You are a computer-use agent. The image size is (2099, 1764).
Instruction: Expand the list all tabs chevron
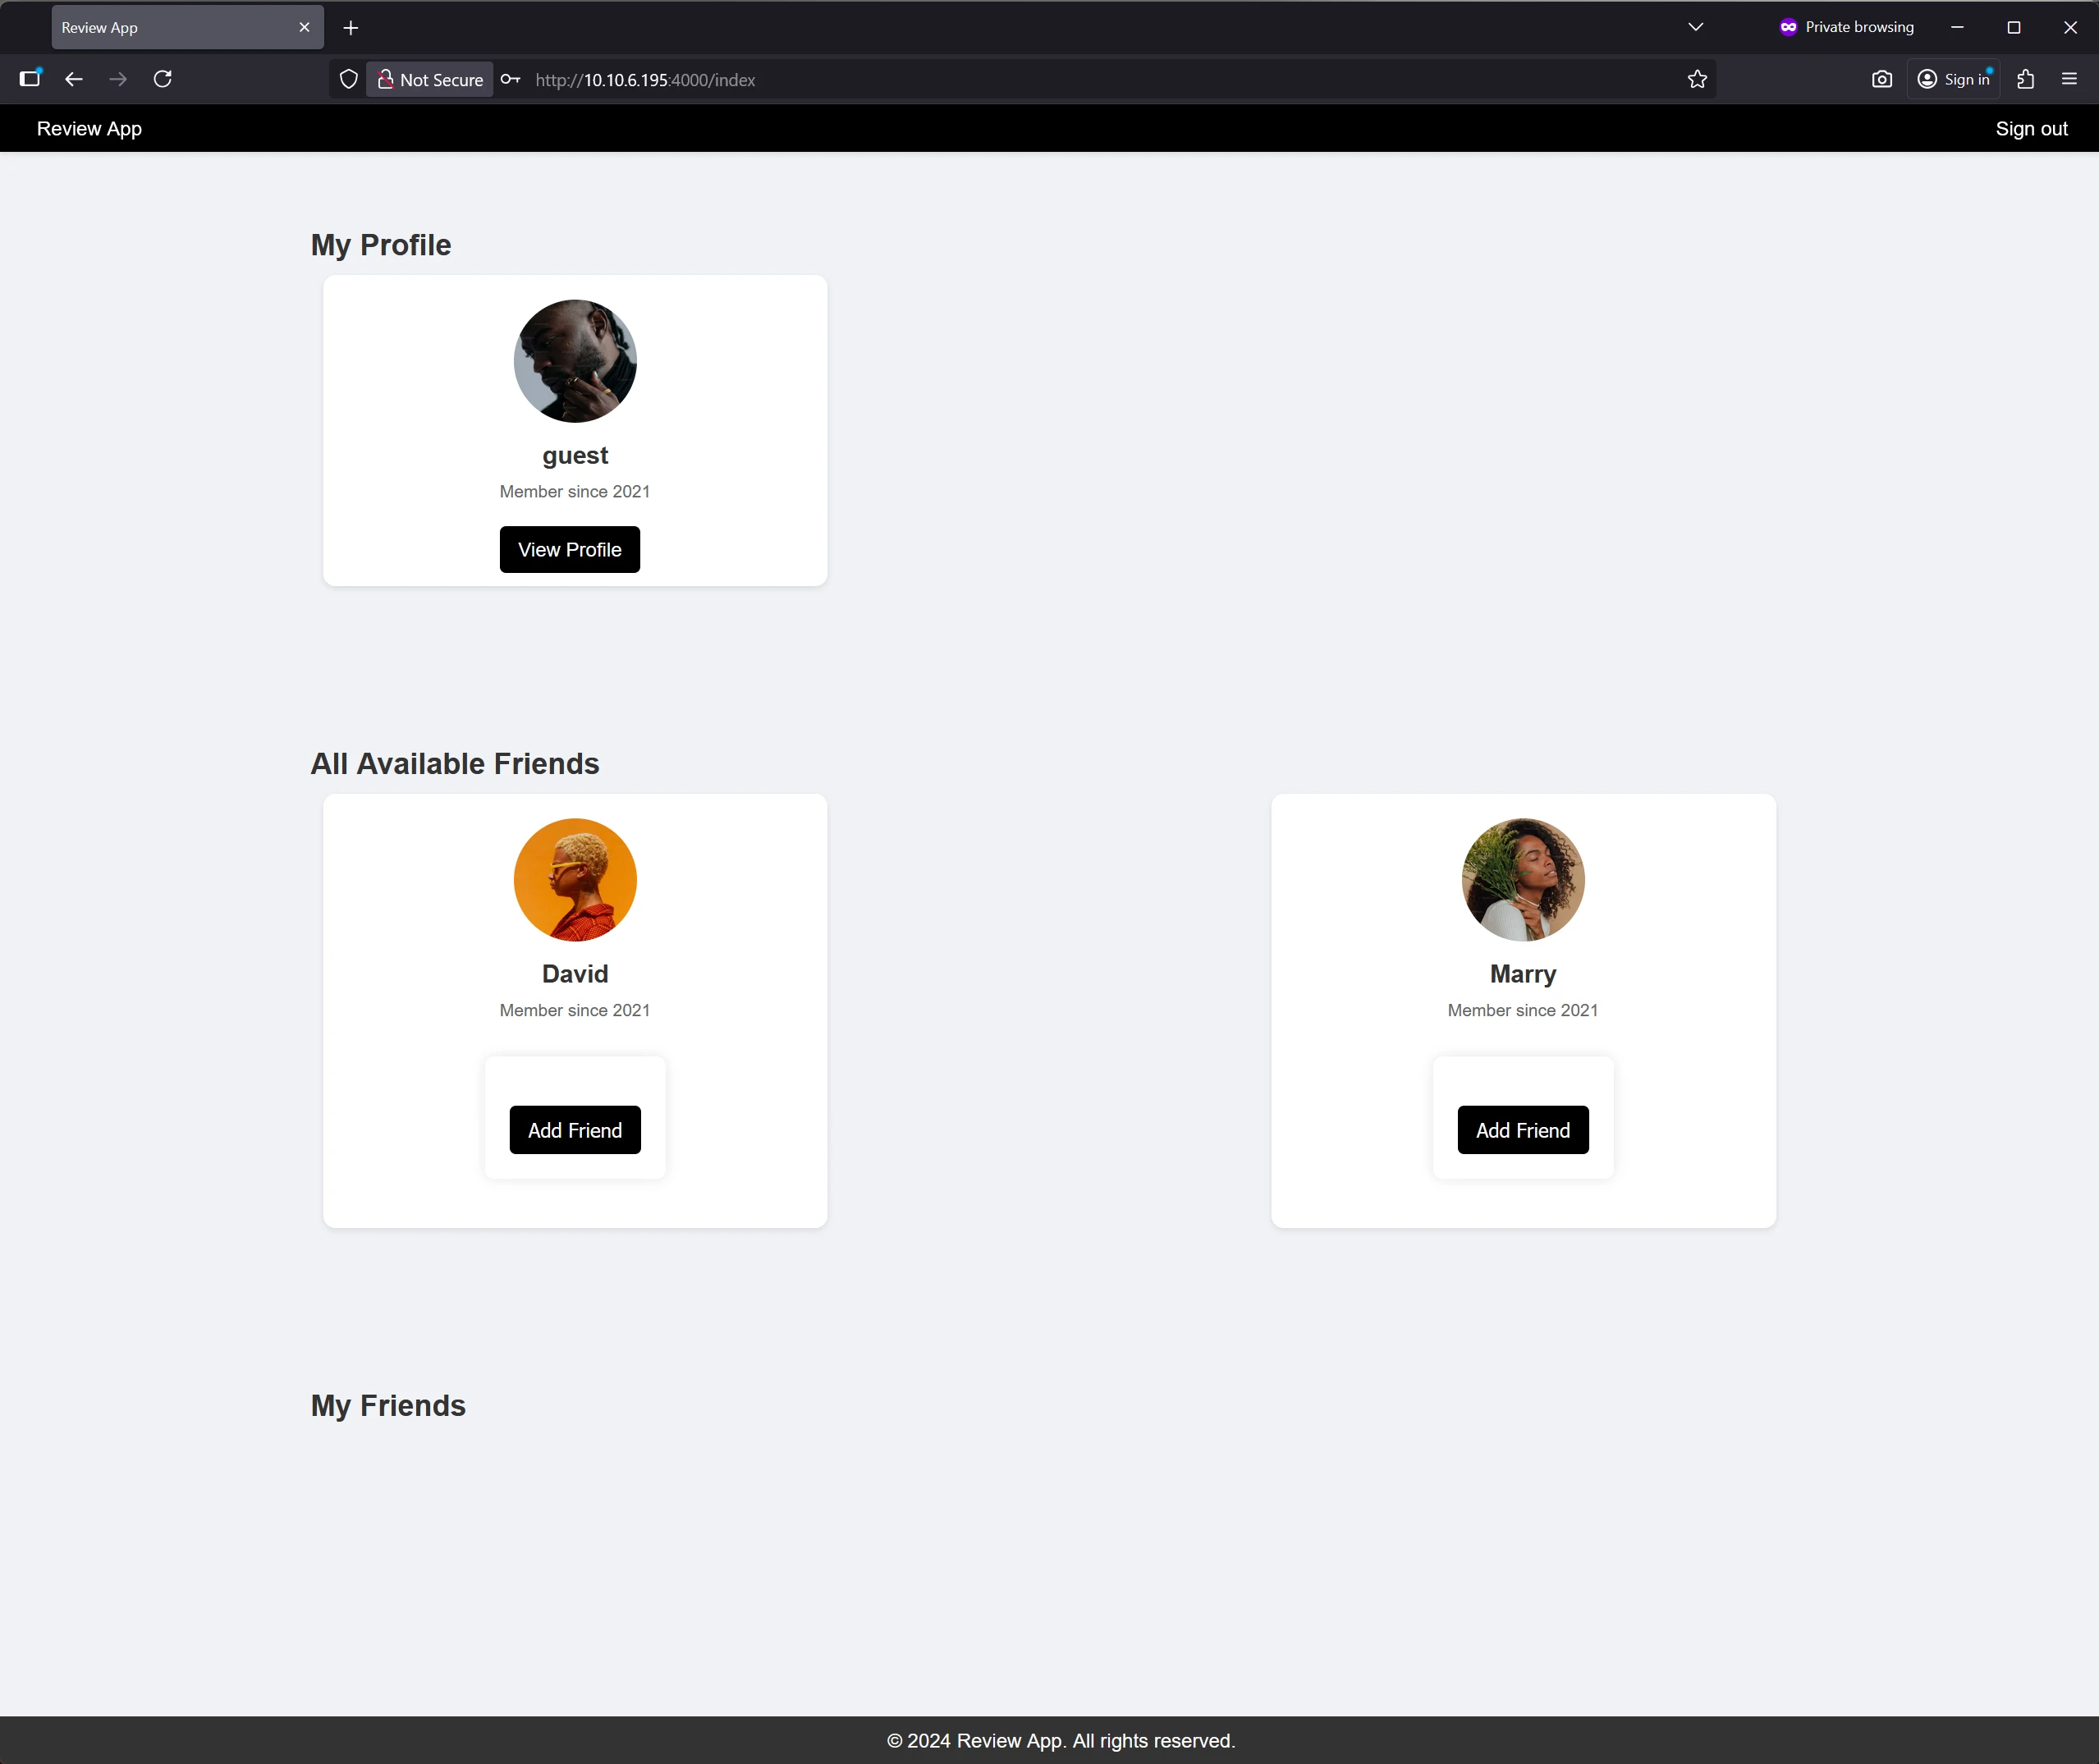[x=1695, y=27]
